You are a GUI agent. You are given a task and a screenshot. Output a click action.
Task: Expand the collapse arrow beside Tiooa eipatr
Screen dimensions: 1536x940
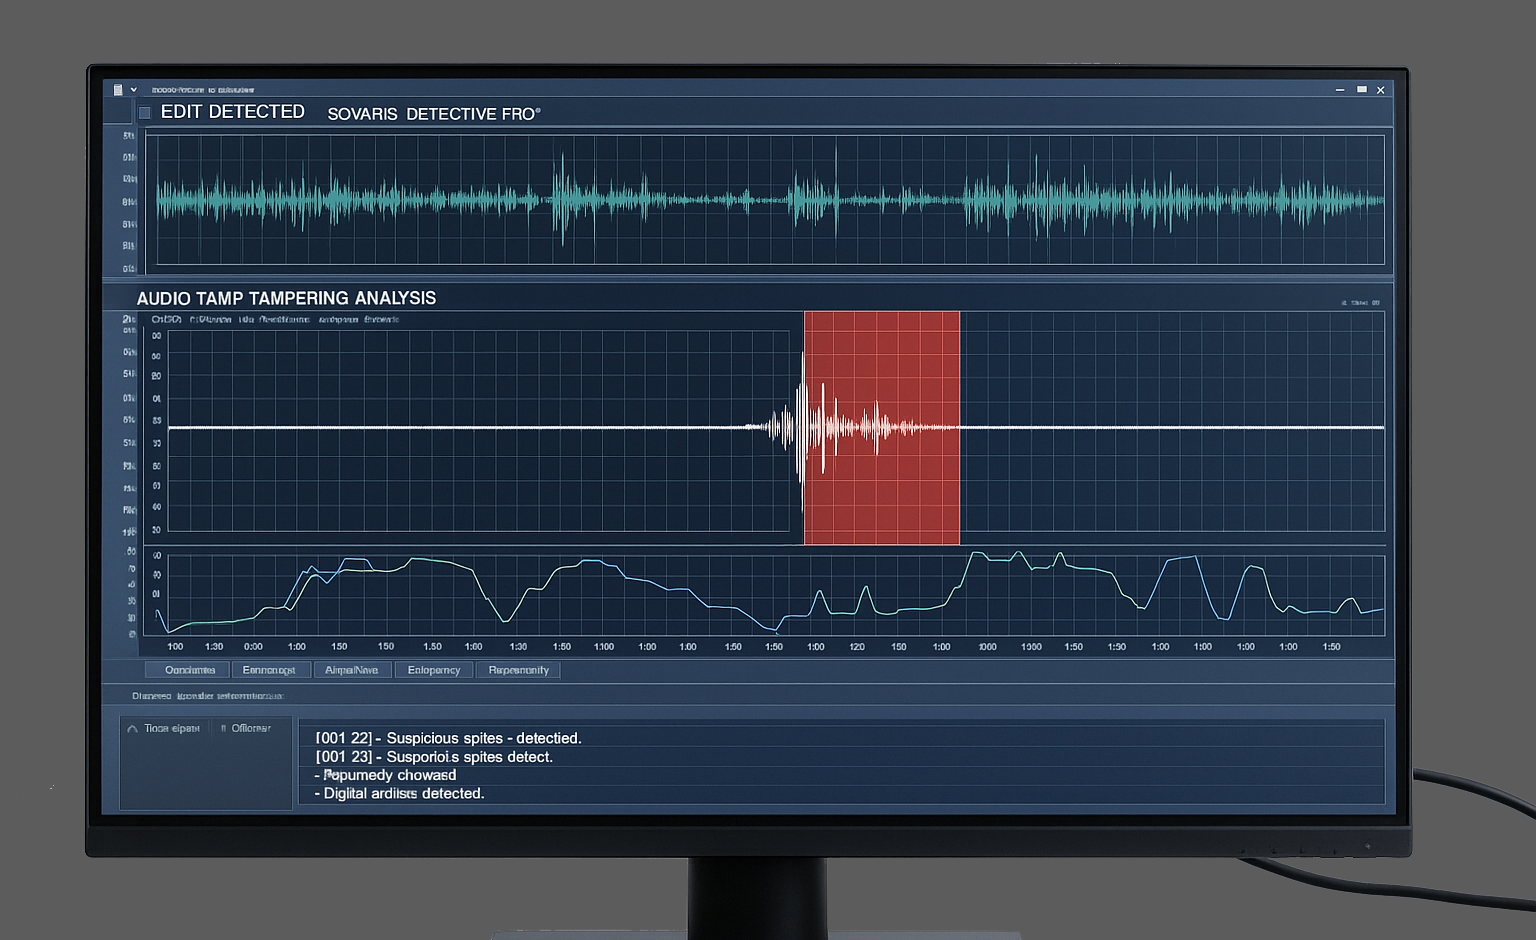click(131, 727)
